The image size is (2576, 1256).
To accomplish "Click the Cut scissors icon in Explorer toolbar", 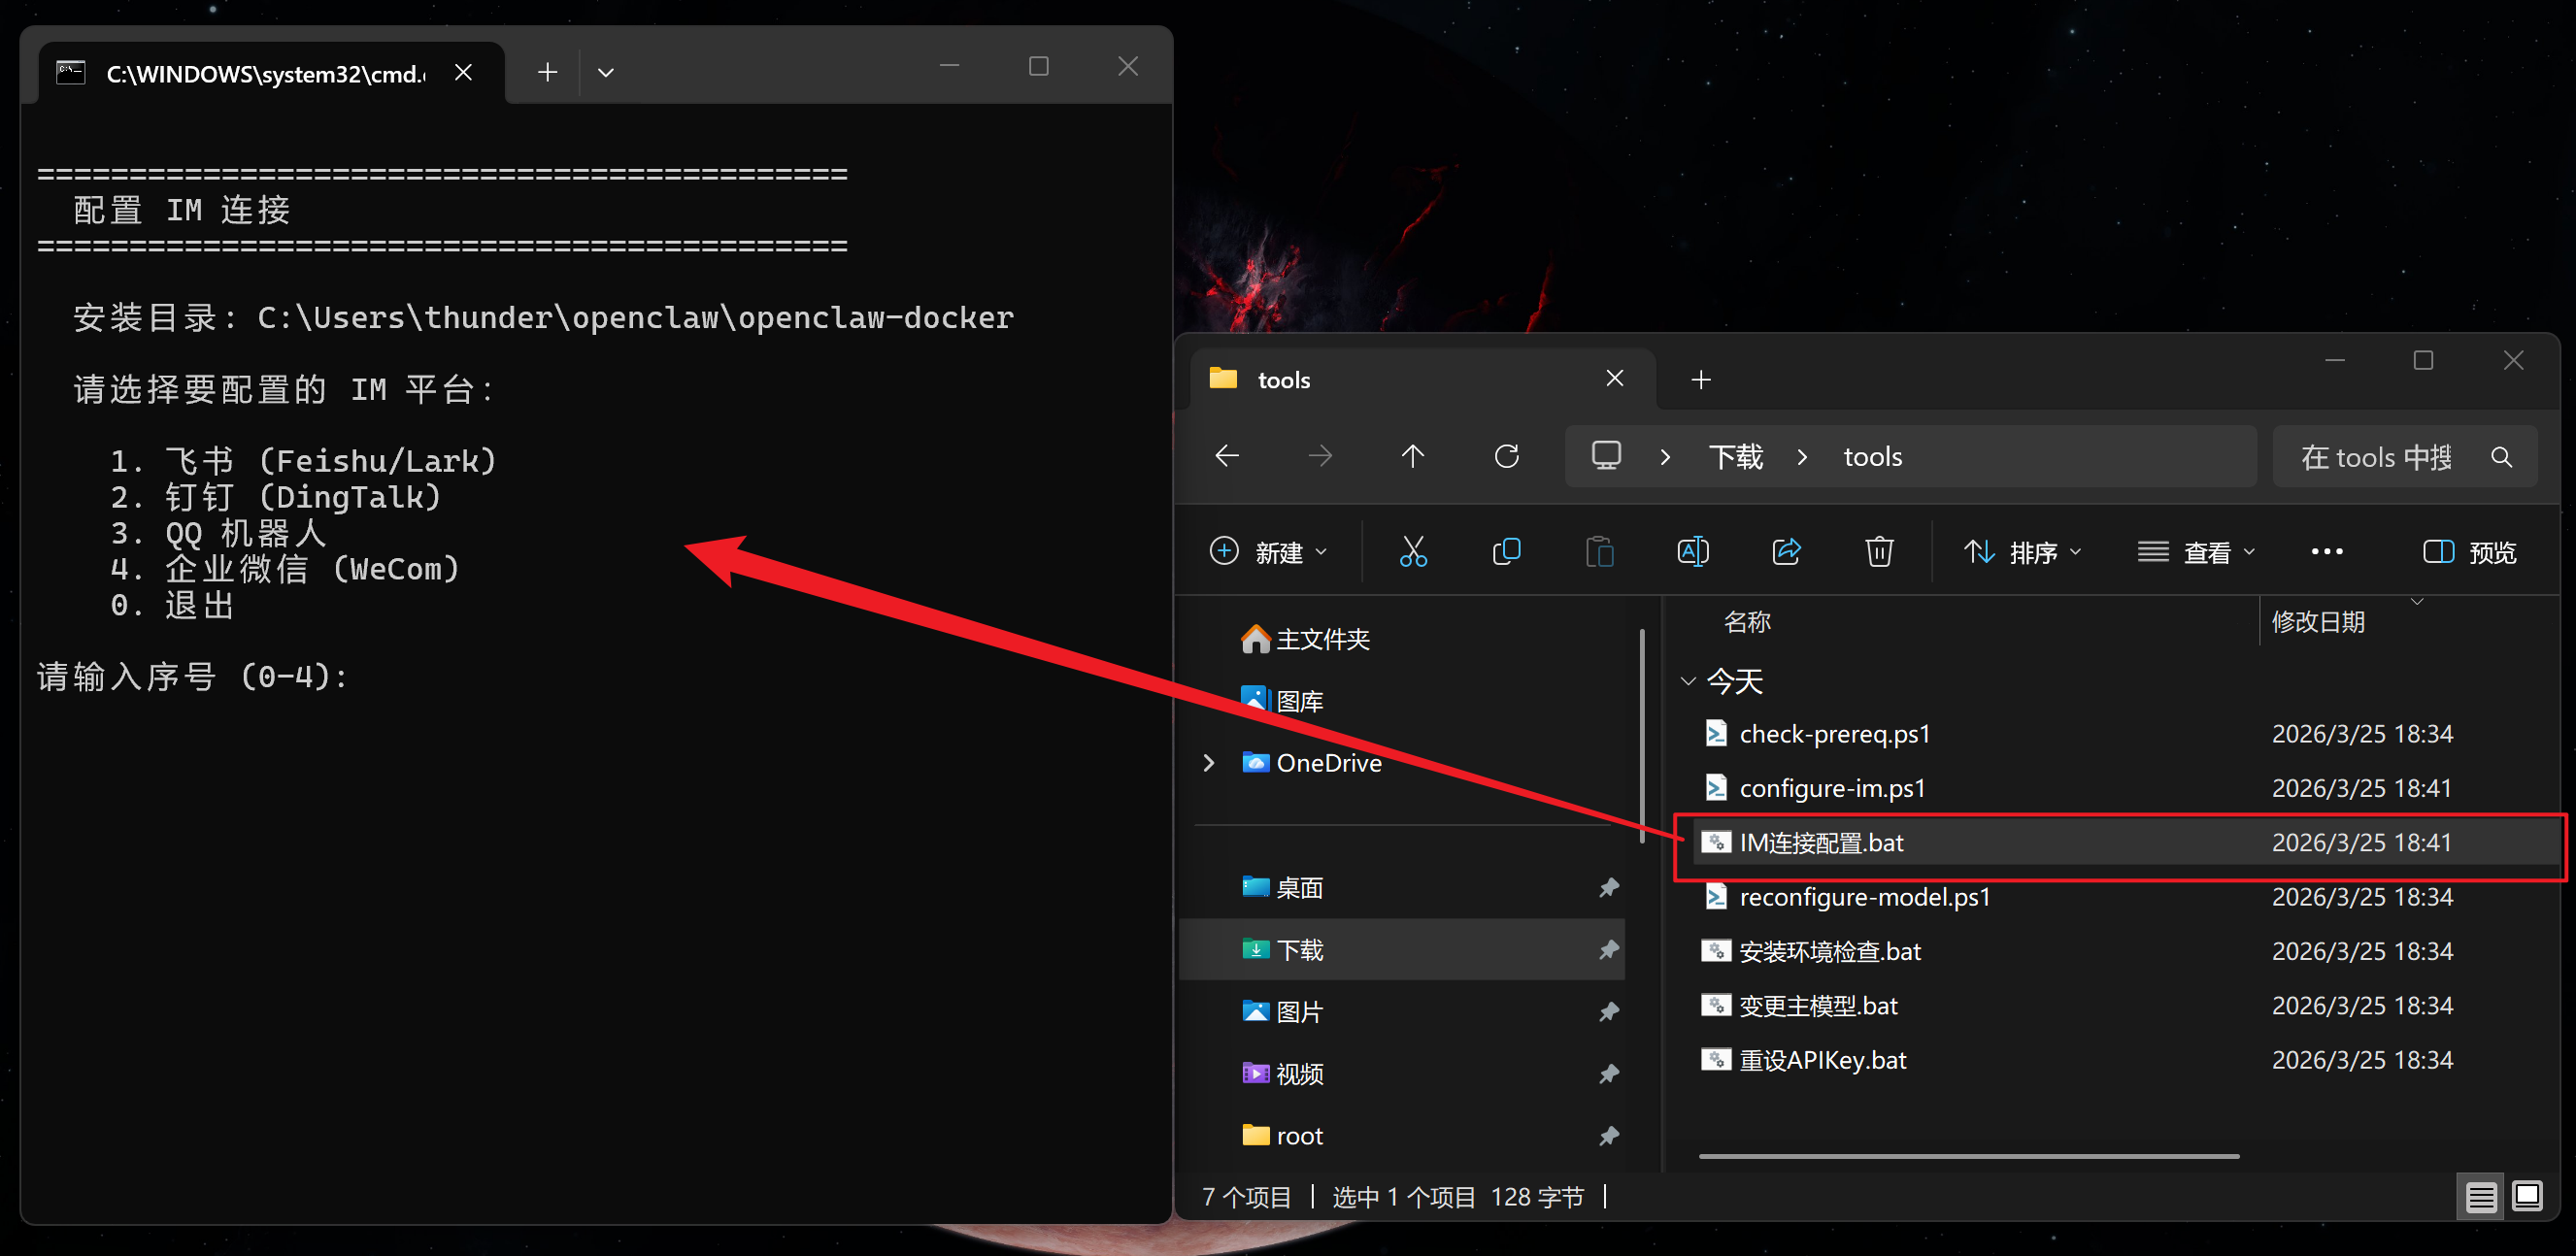I will pyautogui.click(x=1412, y=551).
